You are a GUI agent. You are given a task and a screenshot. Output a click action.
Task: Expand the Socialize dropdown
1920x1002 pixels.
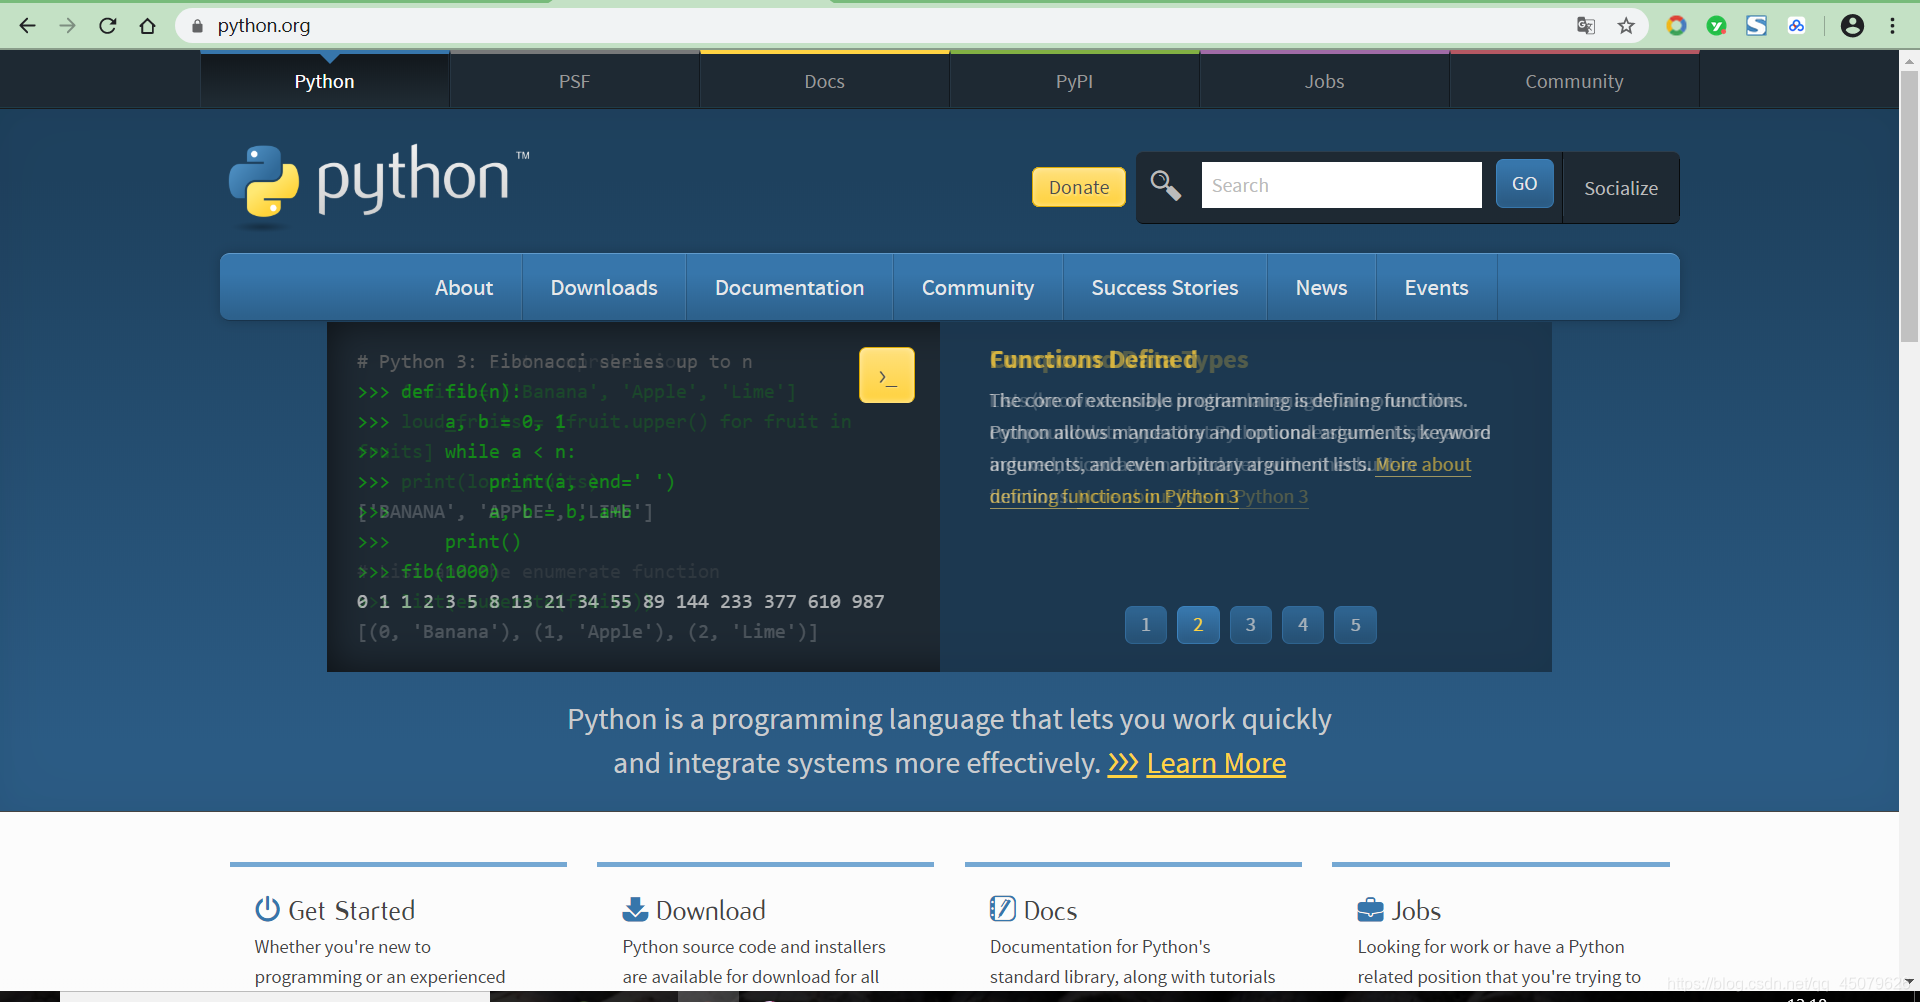click(x=1621, y=188)
